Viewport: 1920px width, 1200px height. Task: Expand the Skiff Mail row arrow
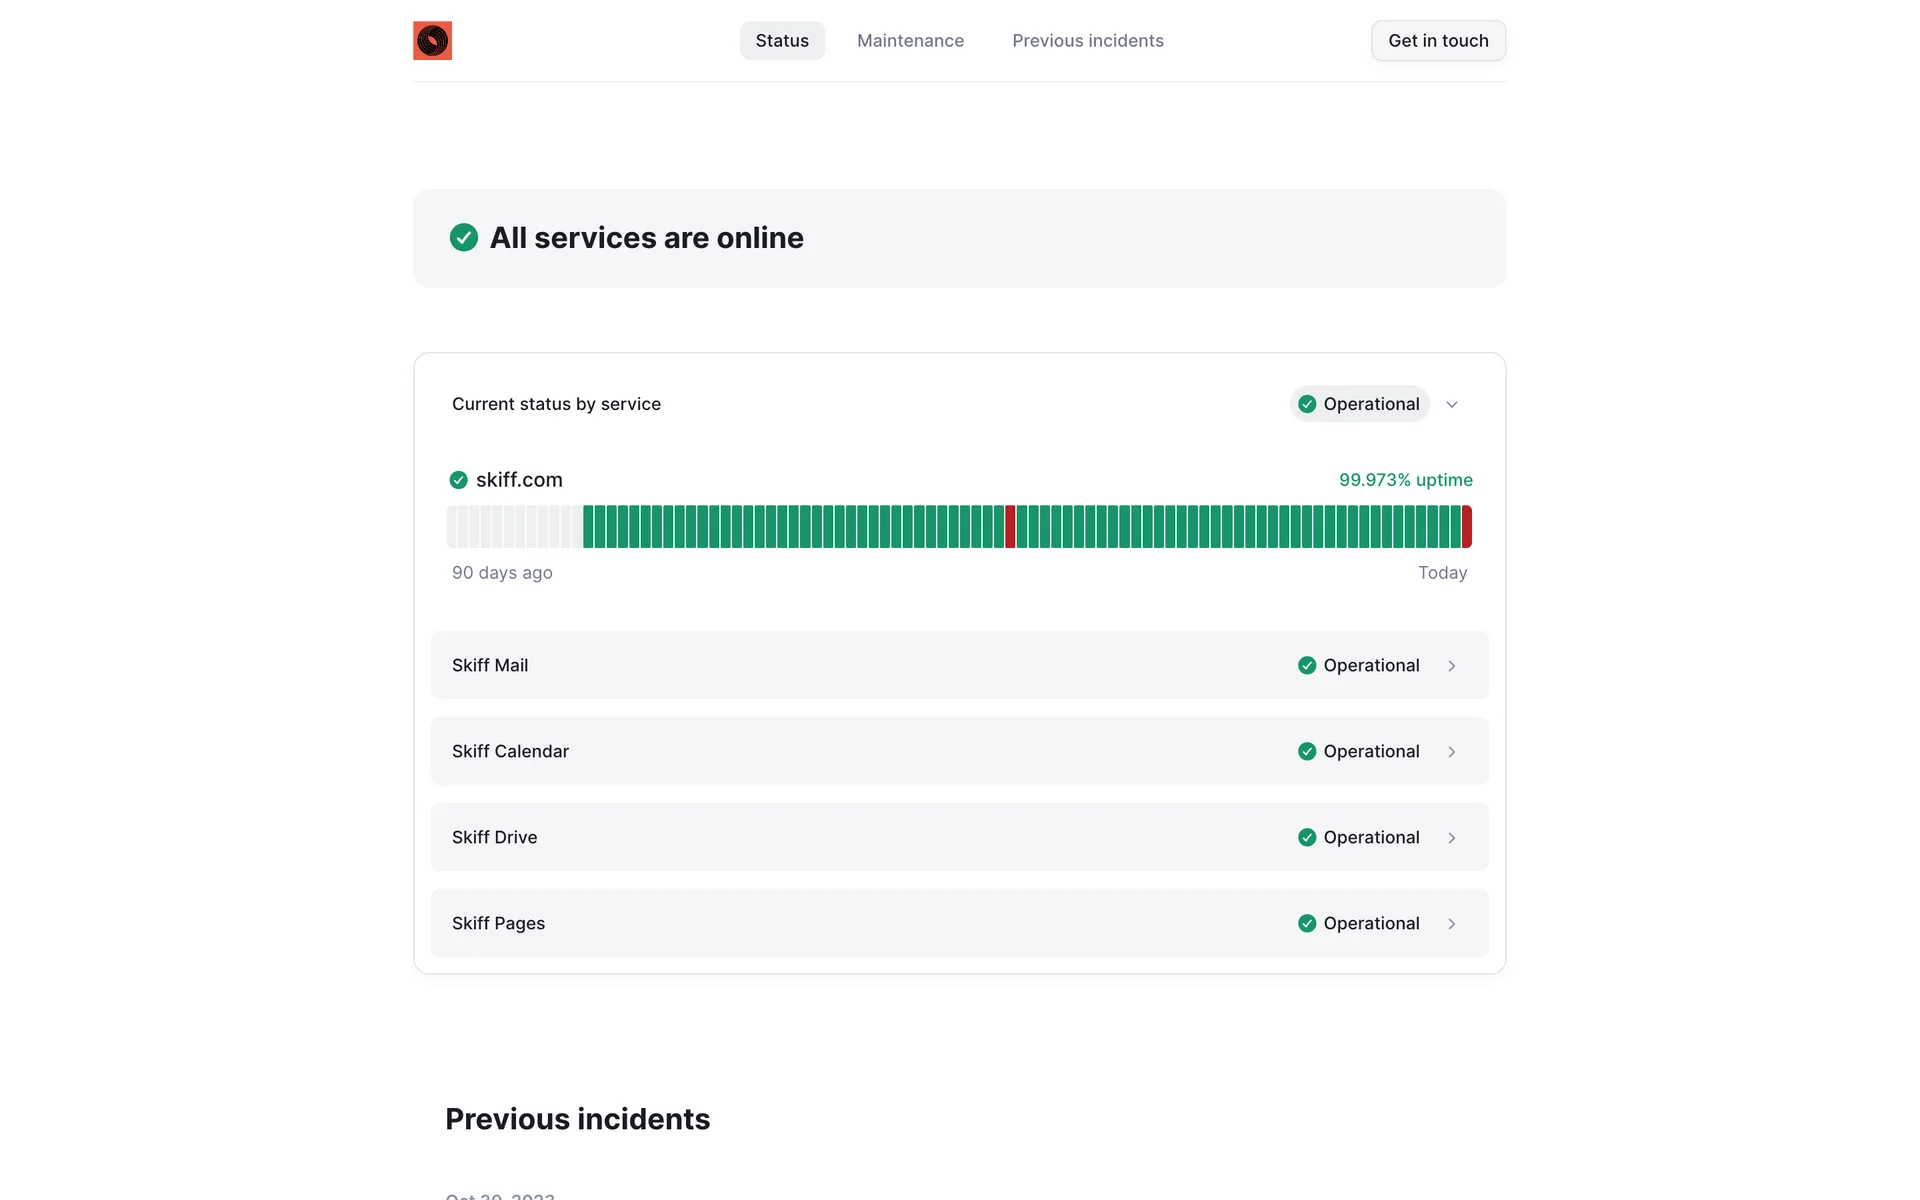coord(1452,666)
